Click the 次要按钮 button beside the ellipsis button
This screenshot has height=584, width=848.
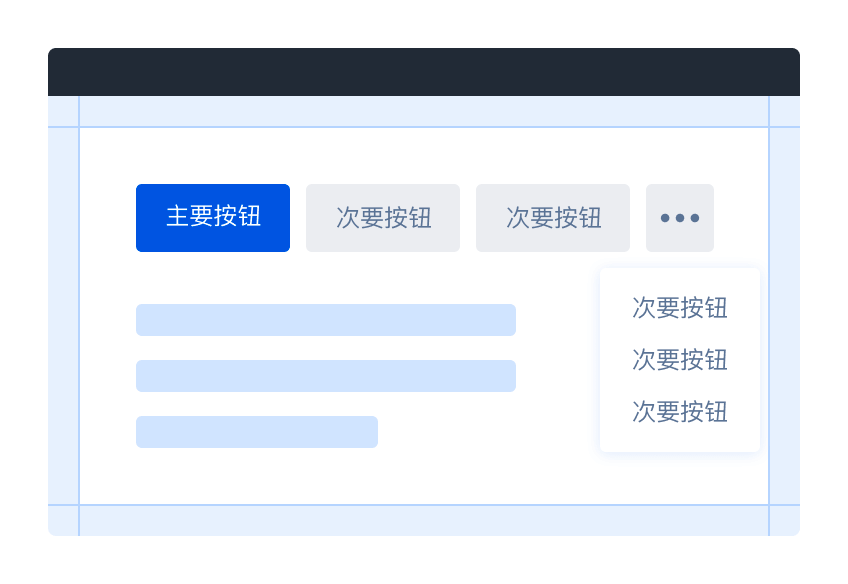[553, 218]
